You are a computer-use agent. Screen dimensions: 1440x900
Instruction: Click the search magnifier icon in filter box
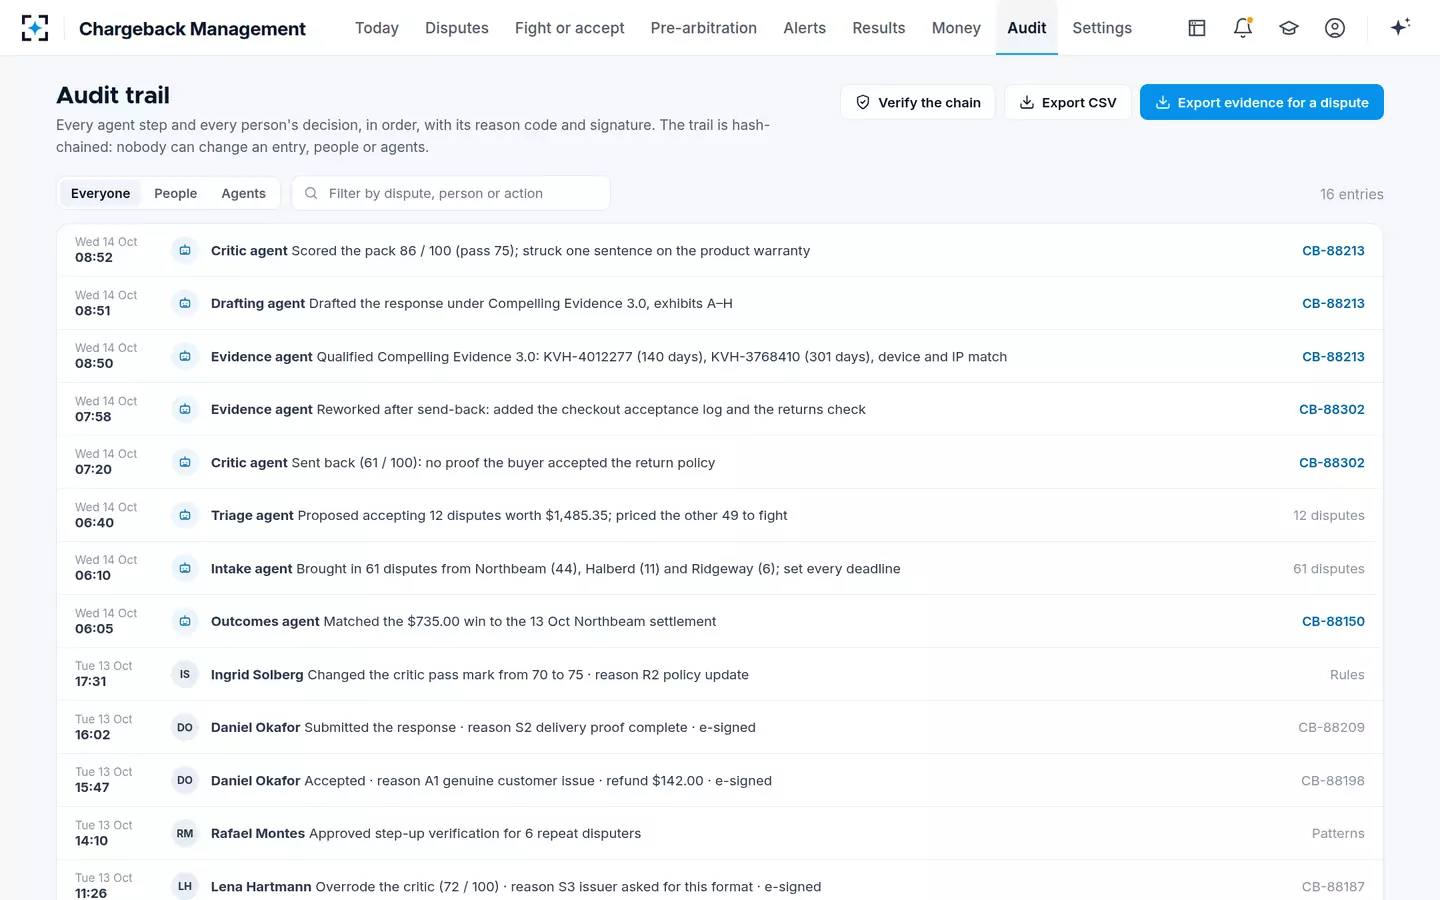click(311, 193)
